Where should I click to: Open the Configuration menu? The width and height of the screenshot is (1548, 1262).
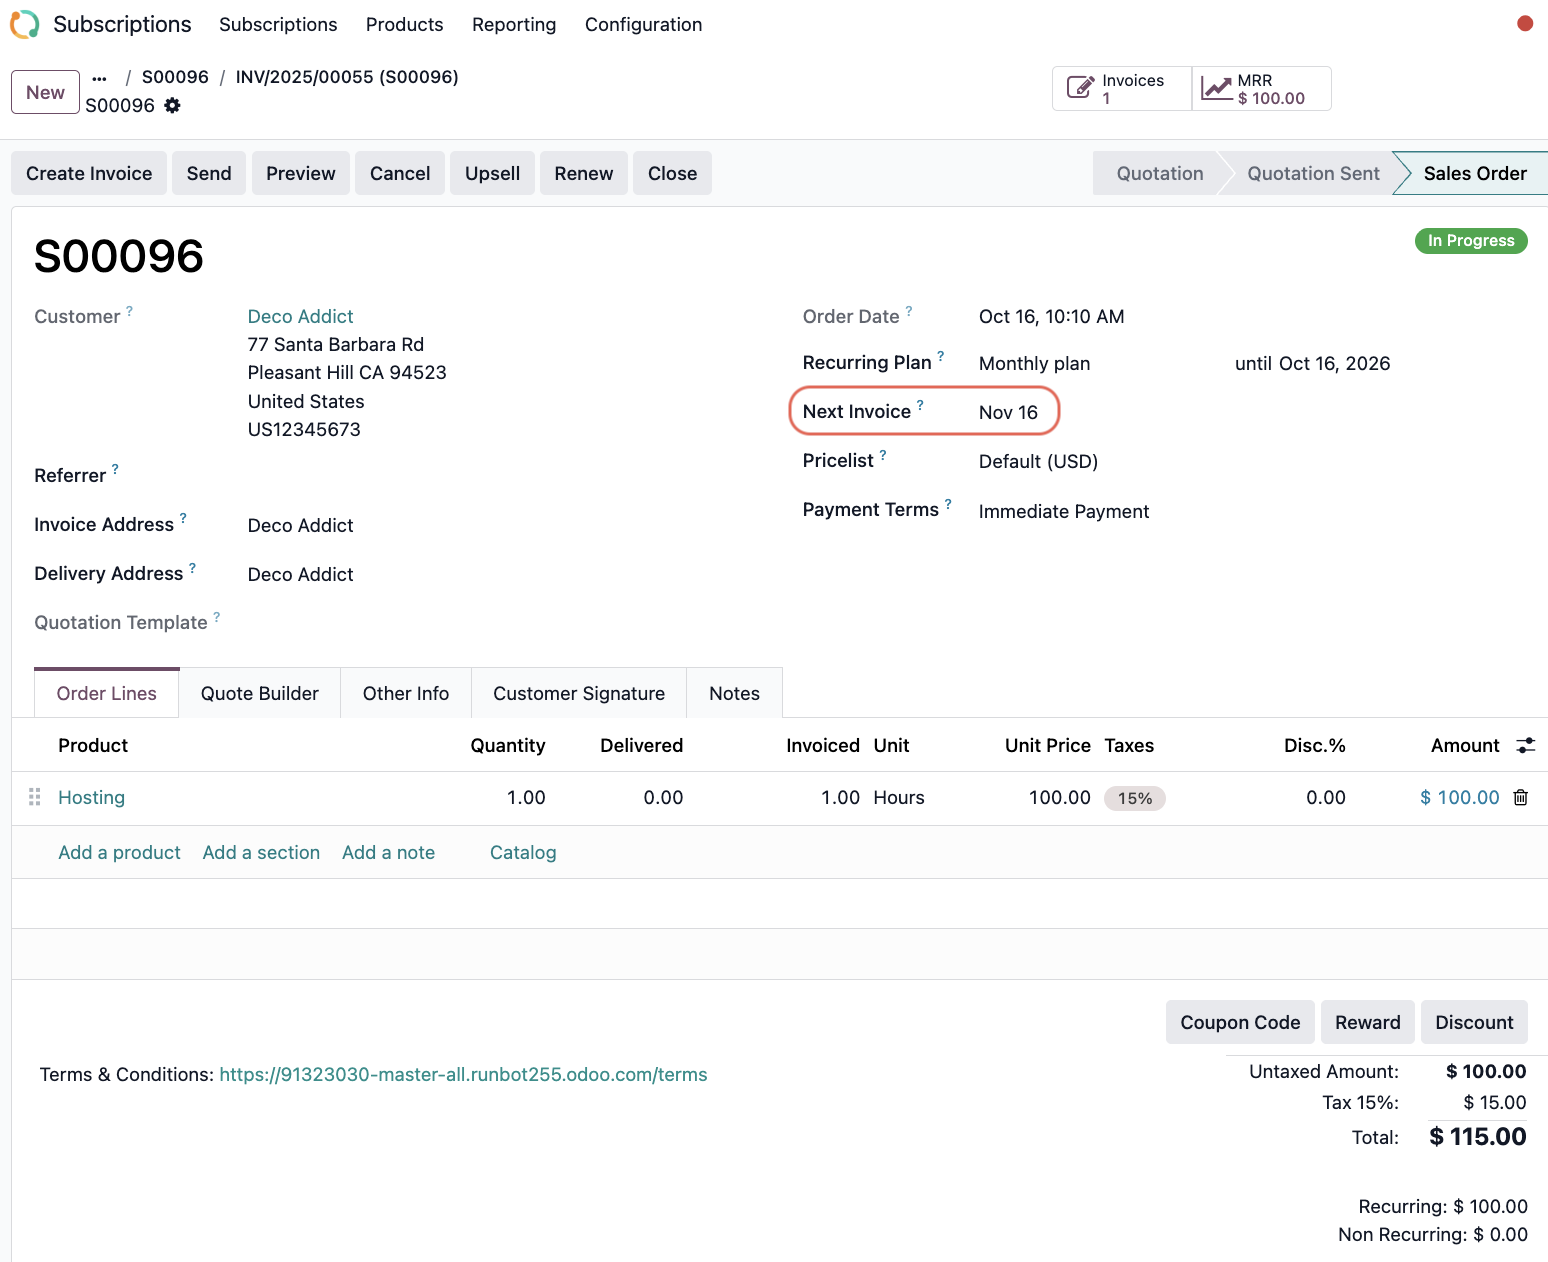click(x=643, y=25)
